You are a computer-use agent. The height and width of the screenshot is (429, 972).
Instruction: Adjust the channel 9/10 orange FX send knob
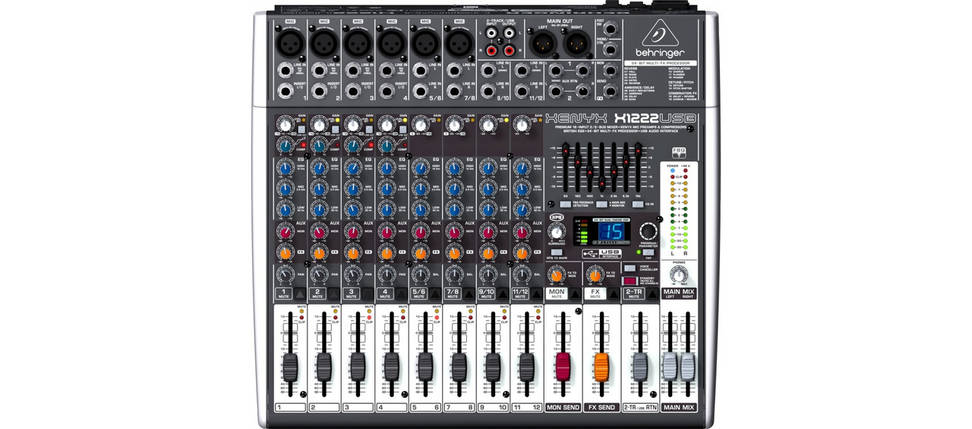click(488, 253)
